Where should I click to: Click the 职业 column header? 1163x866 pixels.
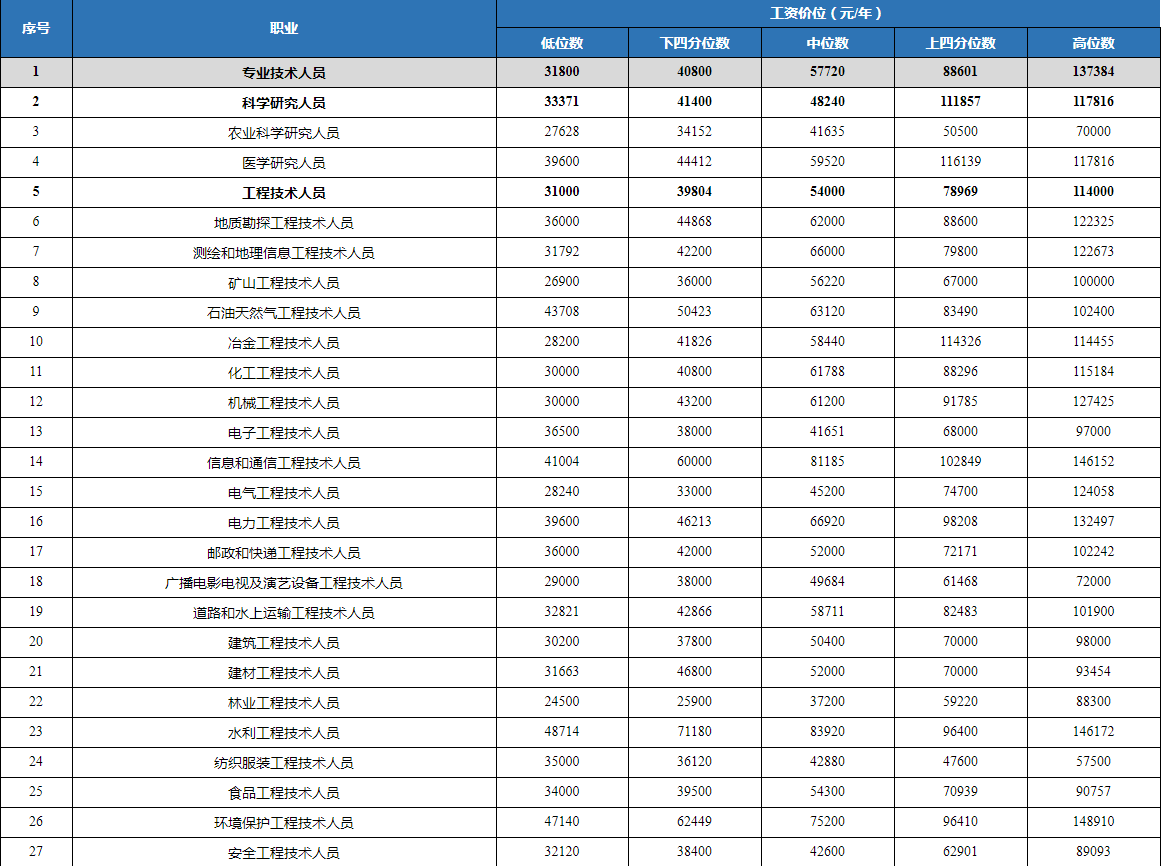coord(284,28)
